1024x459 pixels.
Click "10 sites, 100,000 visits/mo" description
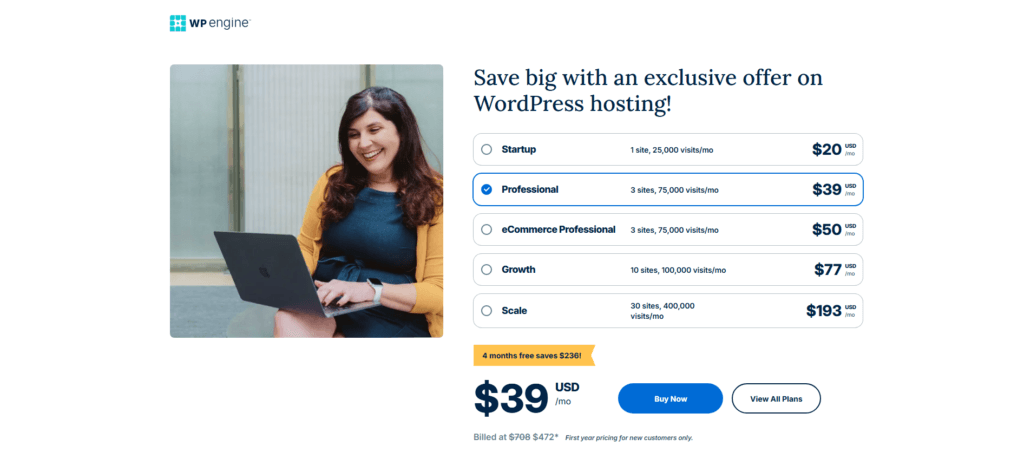click(x=678, y=270)
